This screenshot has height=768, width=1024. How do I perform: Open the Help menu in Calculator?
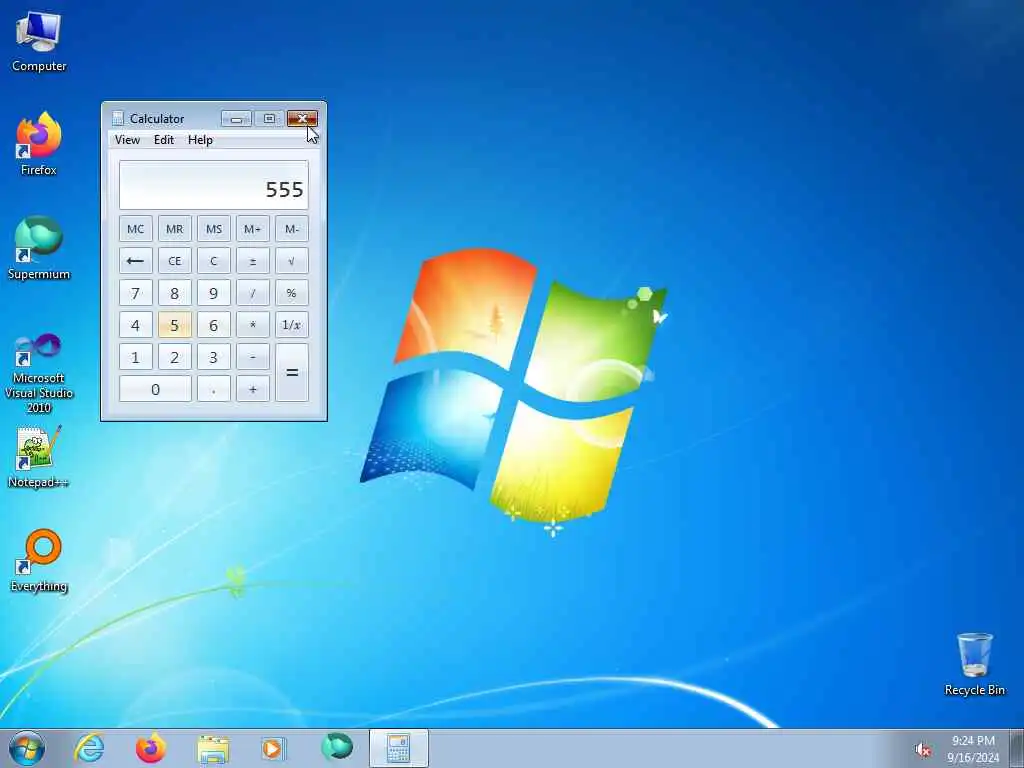coord(200,140)
